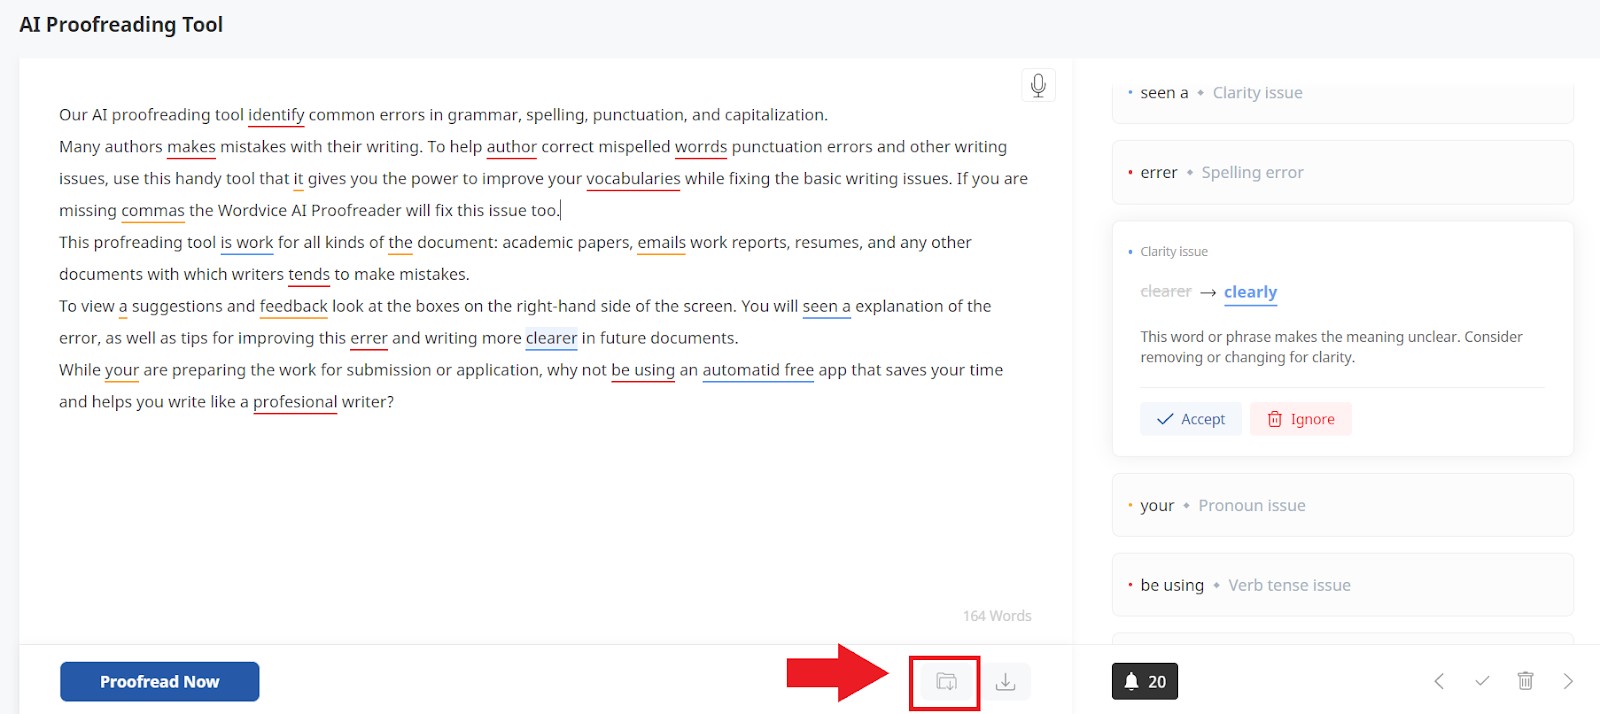Click the download document icon

click(x=1006, y=682)
